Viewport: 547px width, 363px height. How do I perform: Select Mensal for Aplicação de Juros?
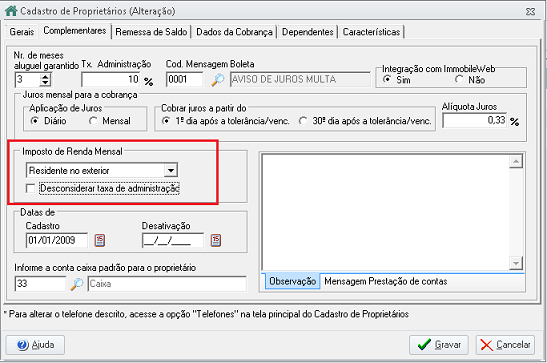[93, 121]
